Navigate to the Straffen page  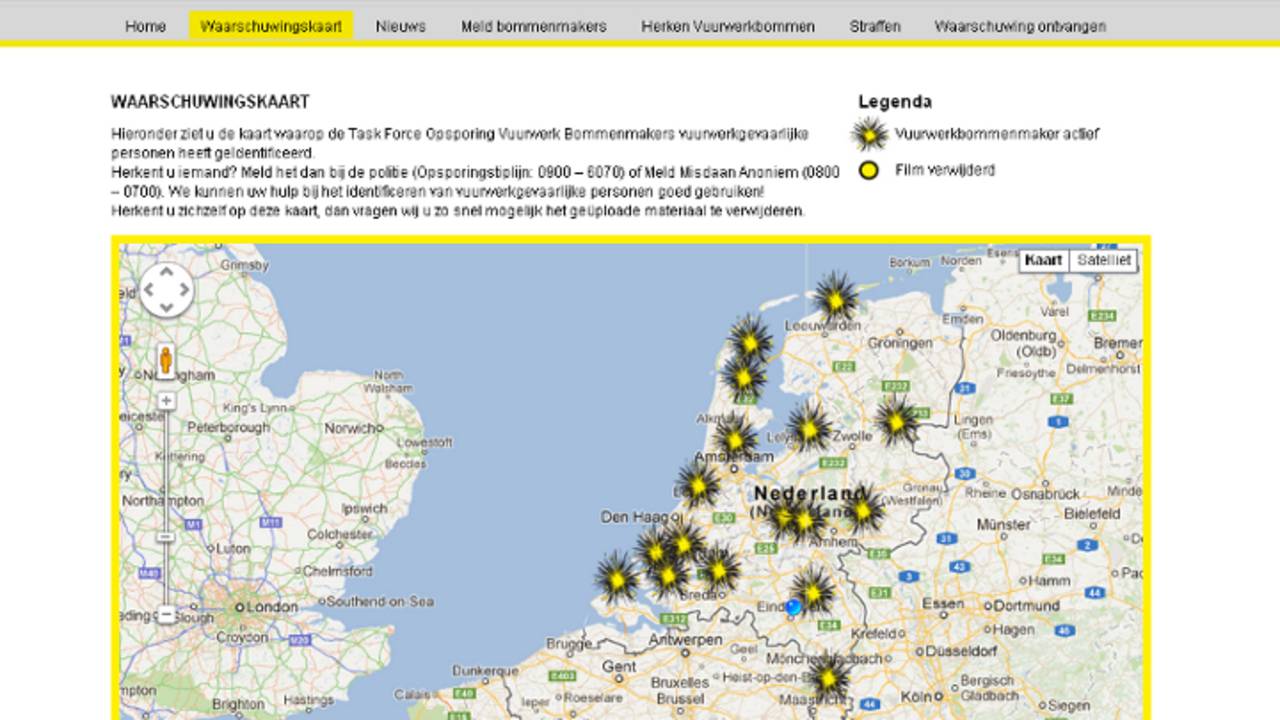pos(875,26)
